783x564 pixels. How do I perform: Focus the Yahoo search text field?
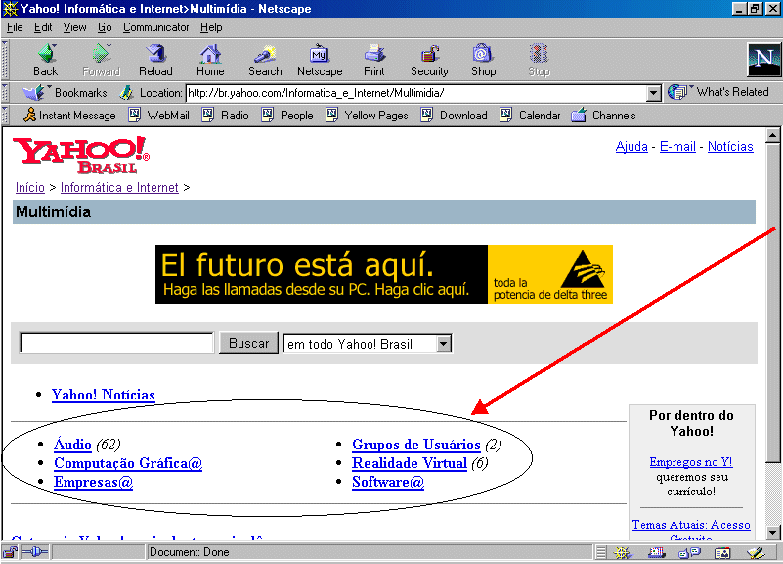click(x=117, y=343)
